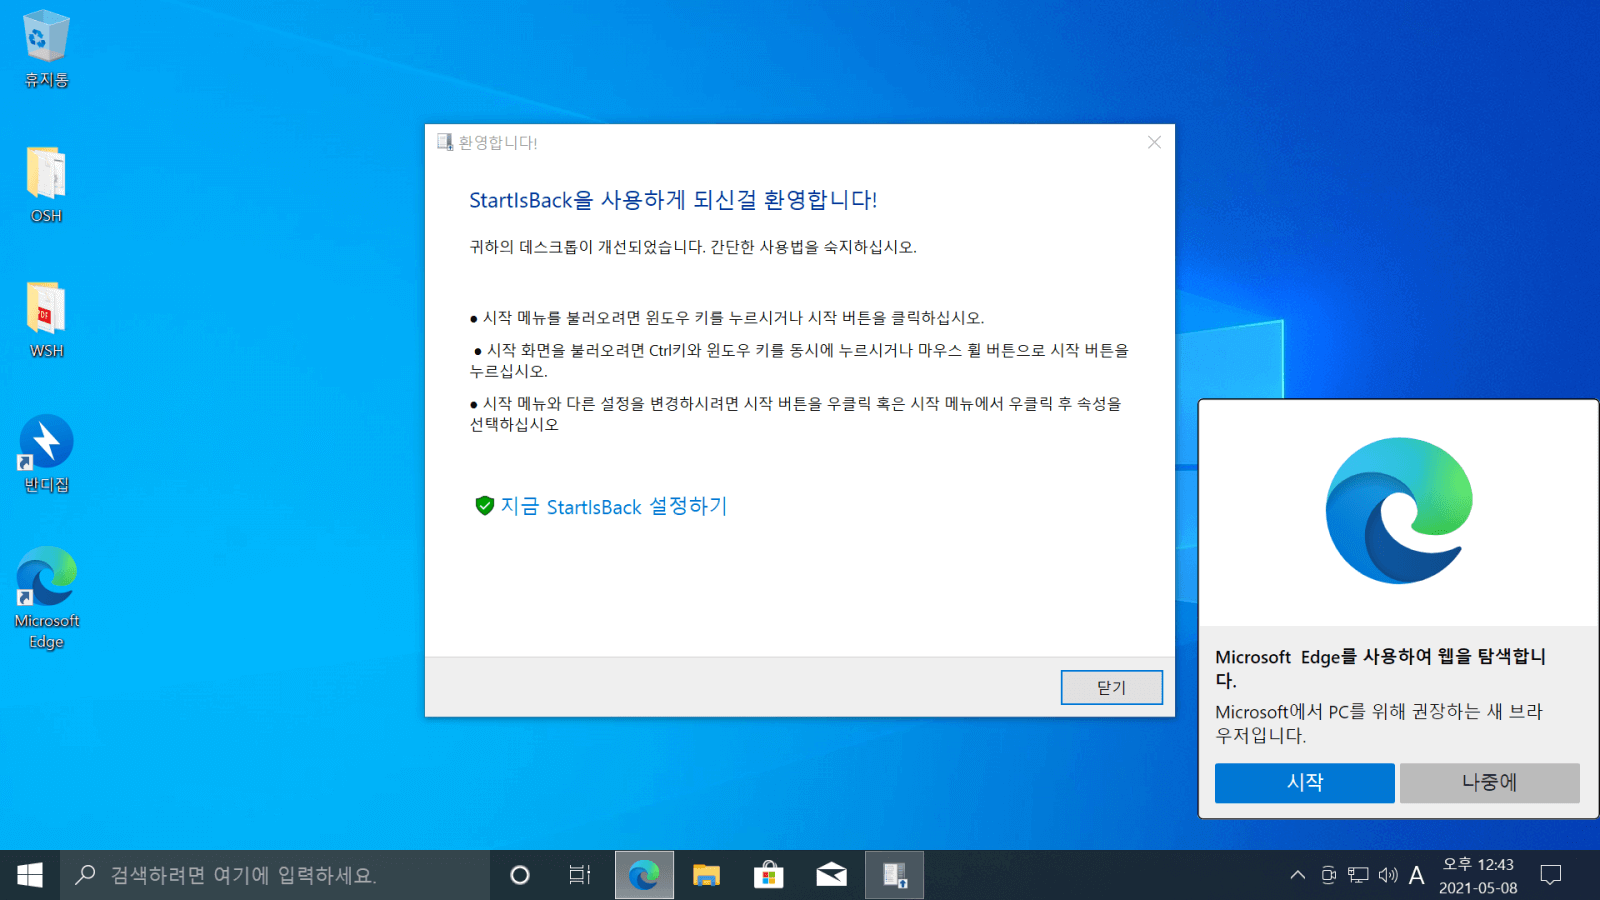1600x900 pixels.
Task: Click the Edge popup heading text
Action: pos(1381,668)
